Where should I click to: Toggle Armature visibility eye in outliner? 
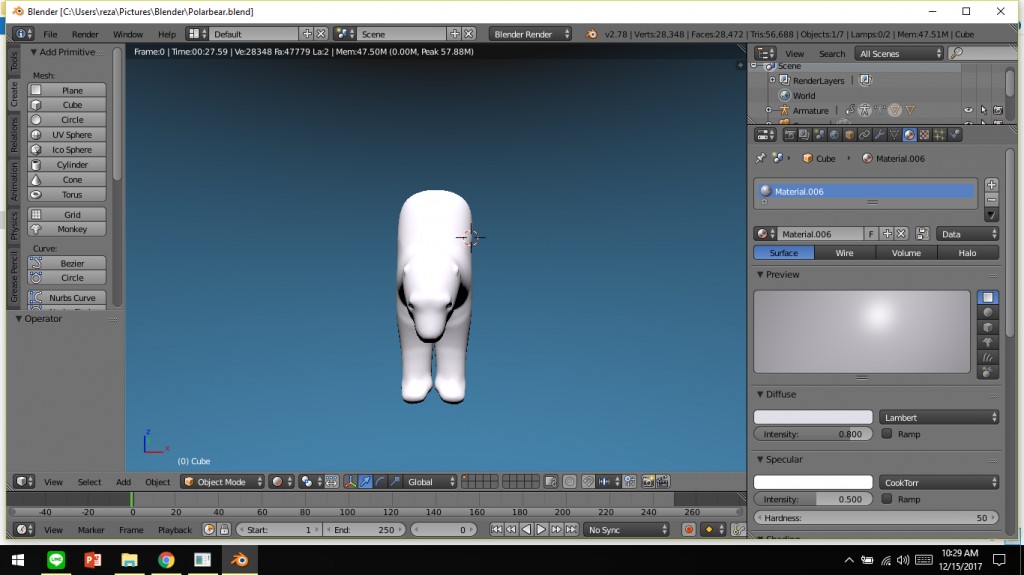[x=968, y=111]
